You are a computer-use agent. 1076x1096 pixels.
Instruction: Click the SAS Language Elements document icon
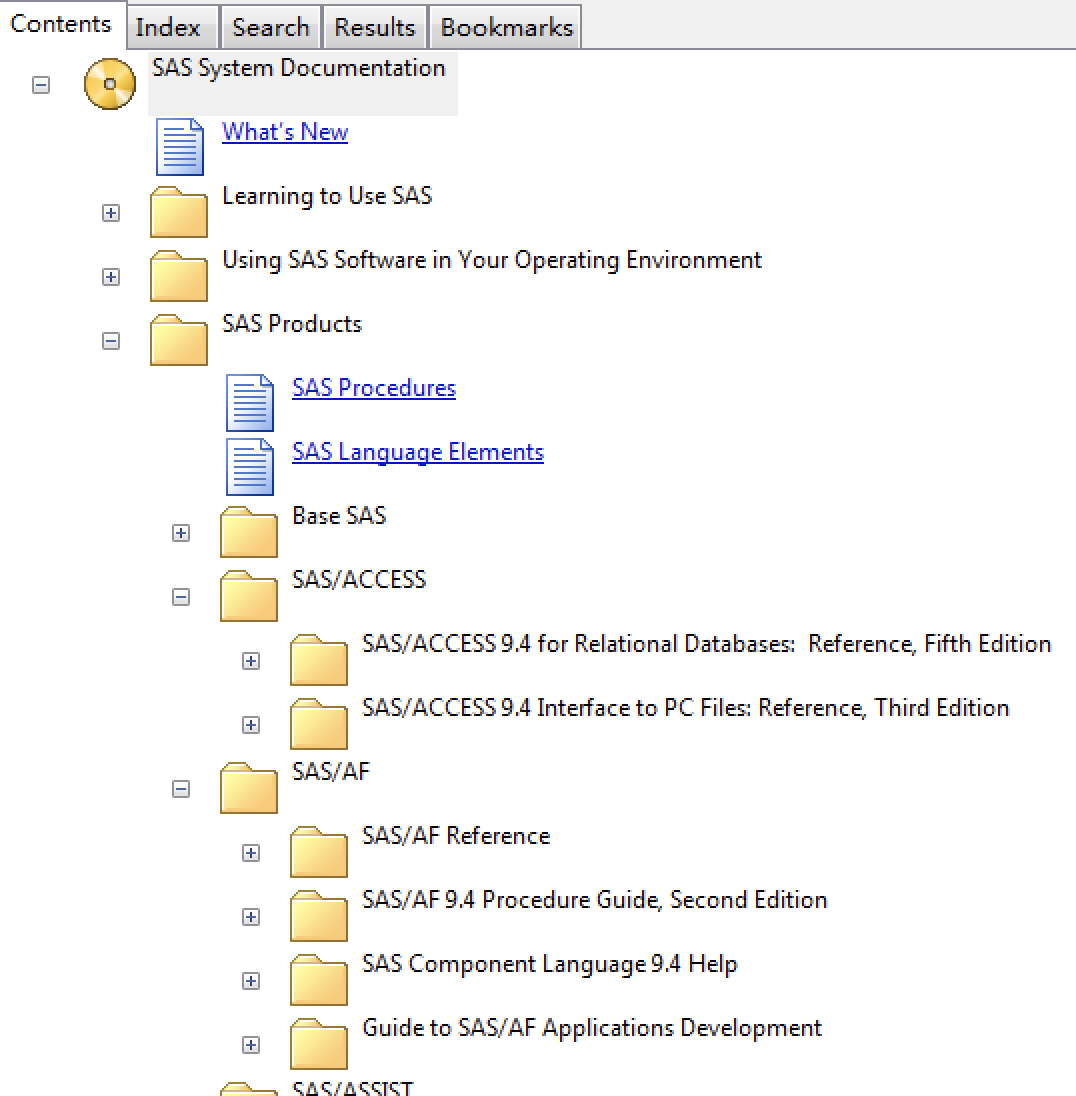[250, 467]
